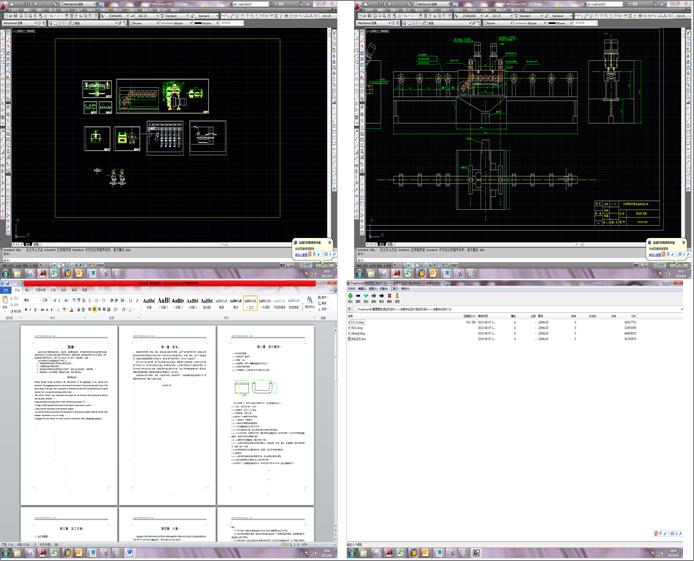Open the font size dropdown in Word
Viewport: 694px width, 561px height.
(46, 300)
